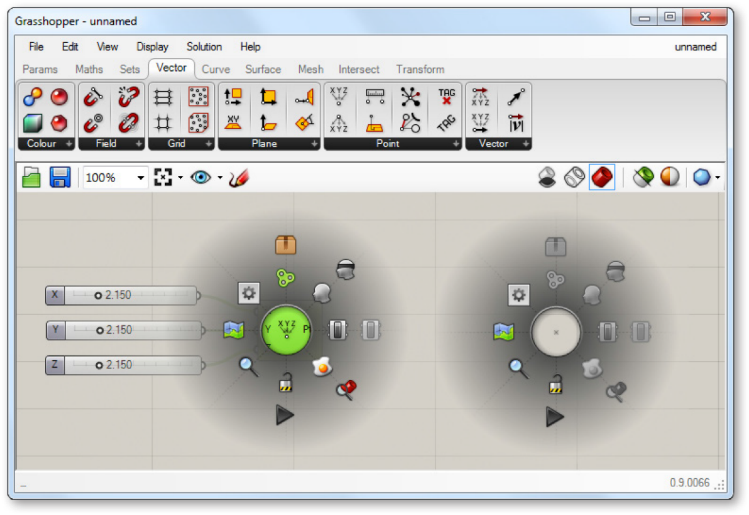749x515 pixels.
Task: Open the sketch pen tool icon
Action: click(x=239, y=178)
